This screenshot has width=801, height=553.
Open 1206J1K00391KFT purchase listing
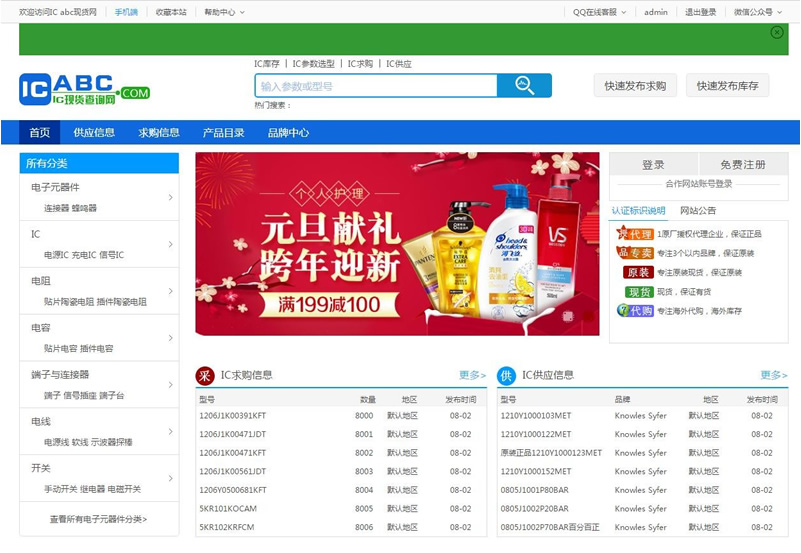(232, 416)
